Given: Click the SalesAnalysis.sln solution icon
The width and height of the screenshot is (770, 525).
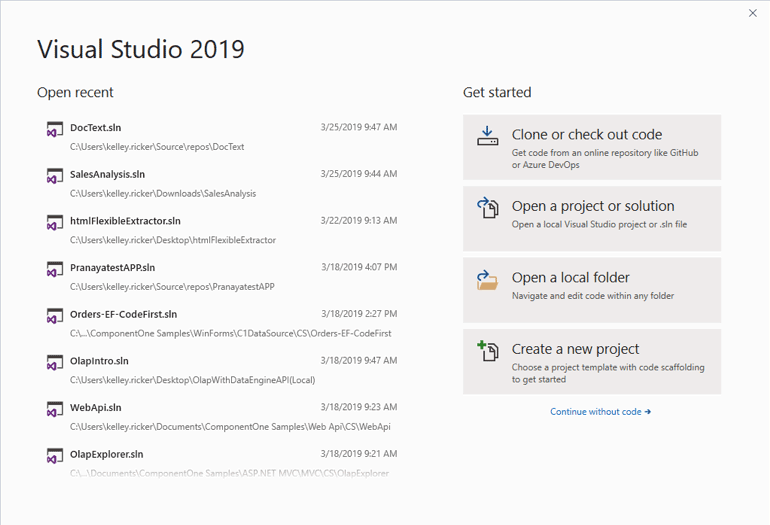Looking at the screenshot, I should click(55, 176).
